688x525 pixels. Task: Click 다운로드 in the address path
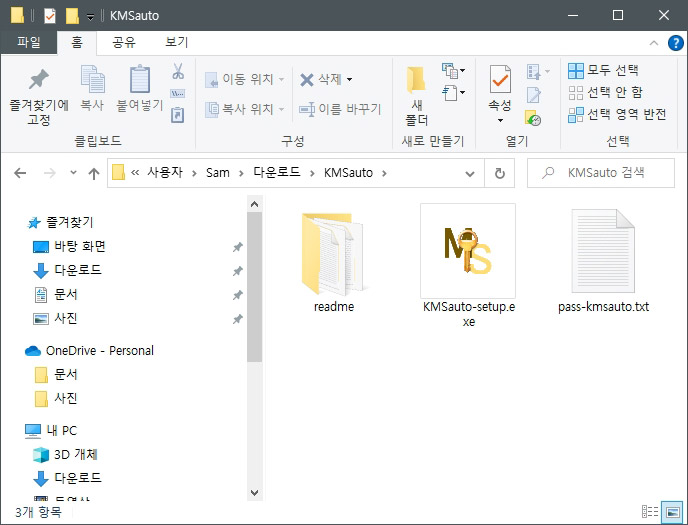(x=277, y=172)
